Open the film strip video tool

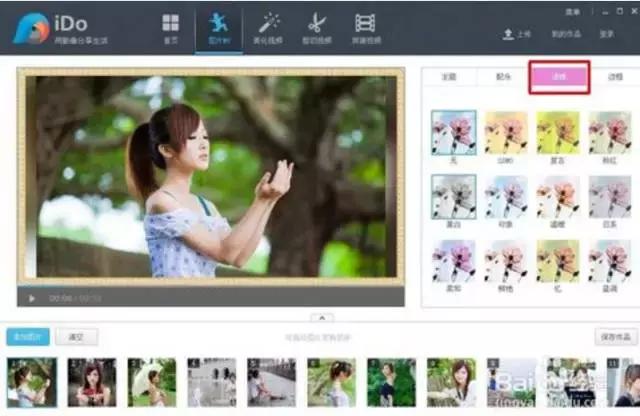point(365,23)
